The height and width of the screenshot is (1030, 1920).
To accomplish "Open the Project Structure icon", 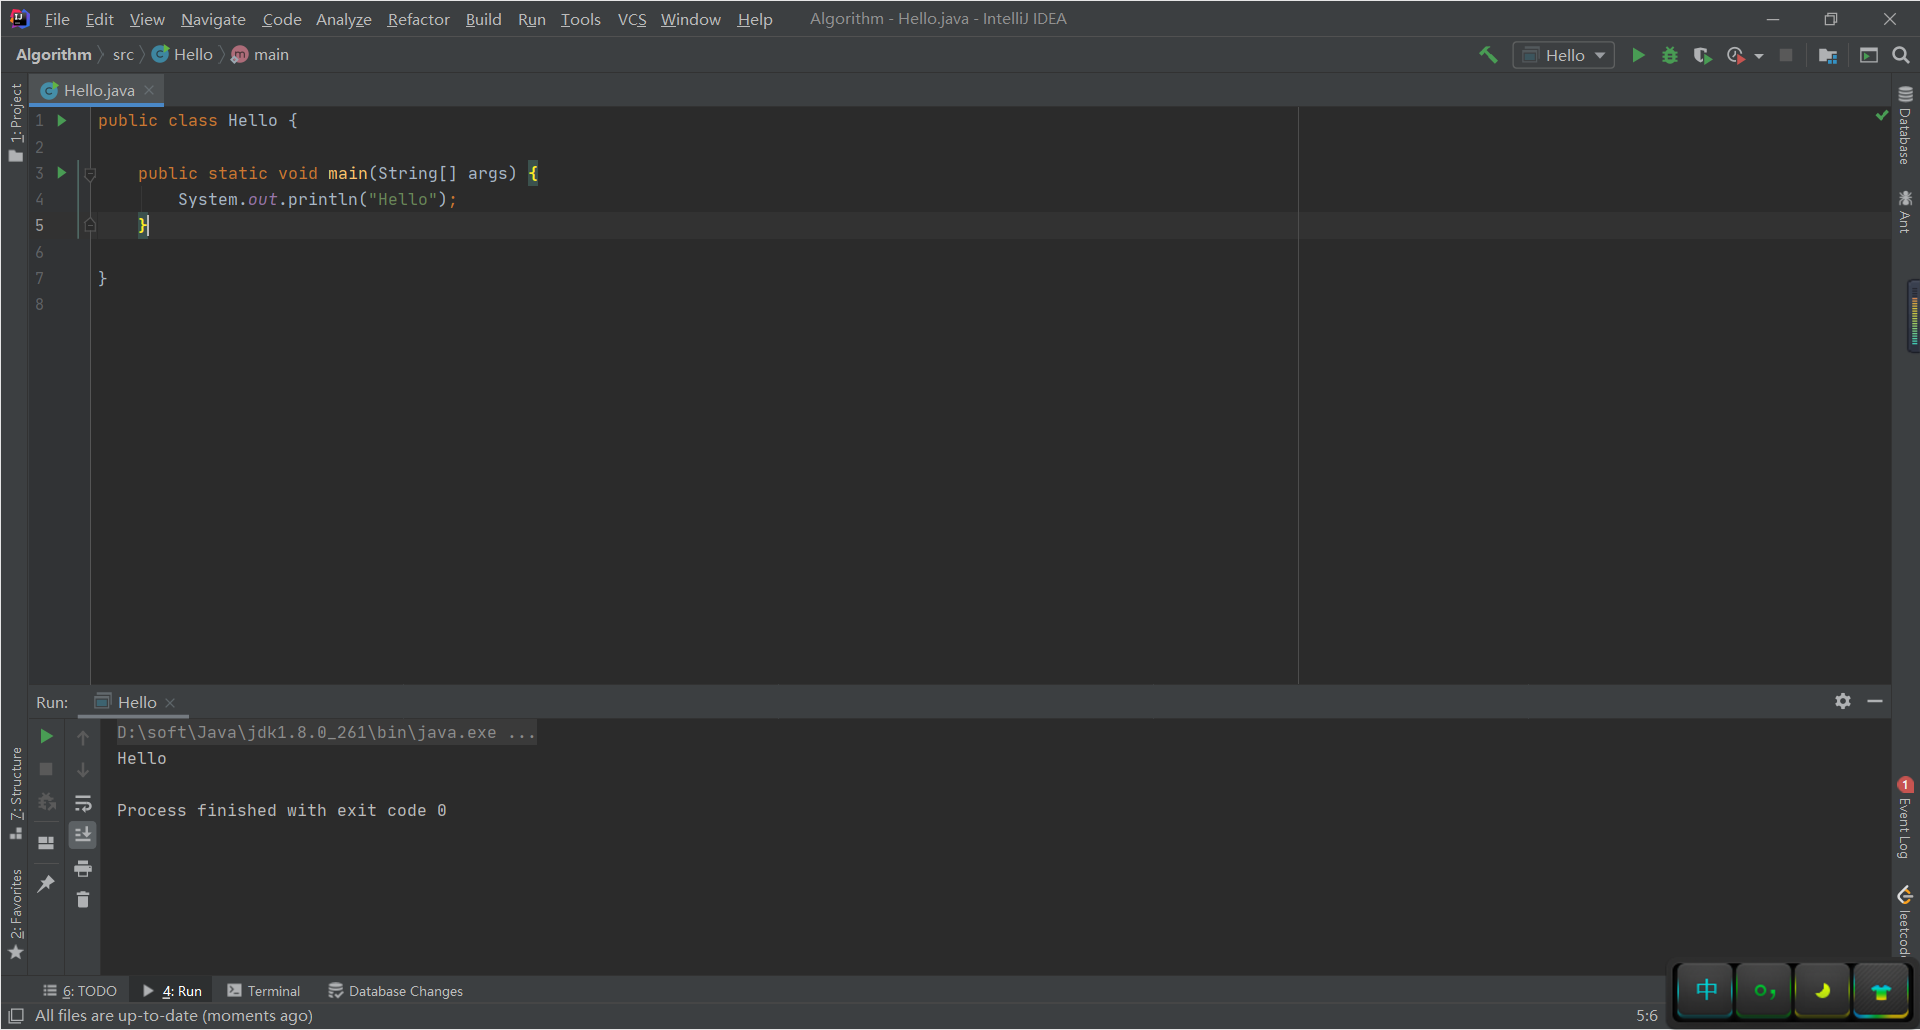I will point(1828,55).
